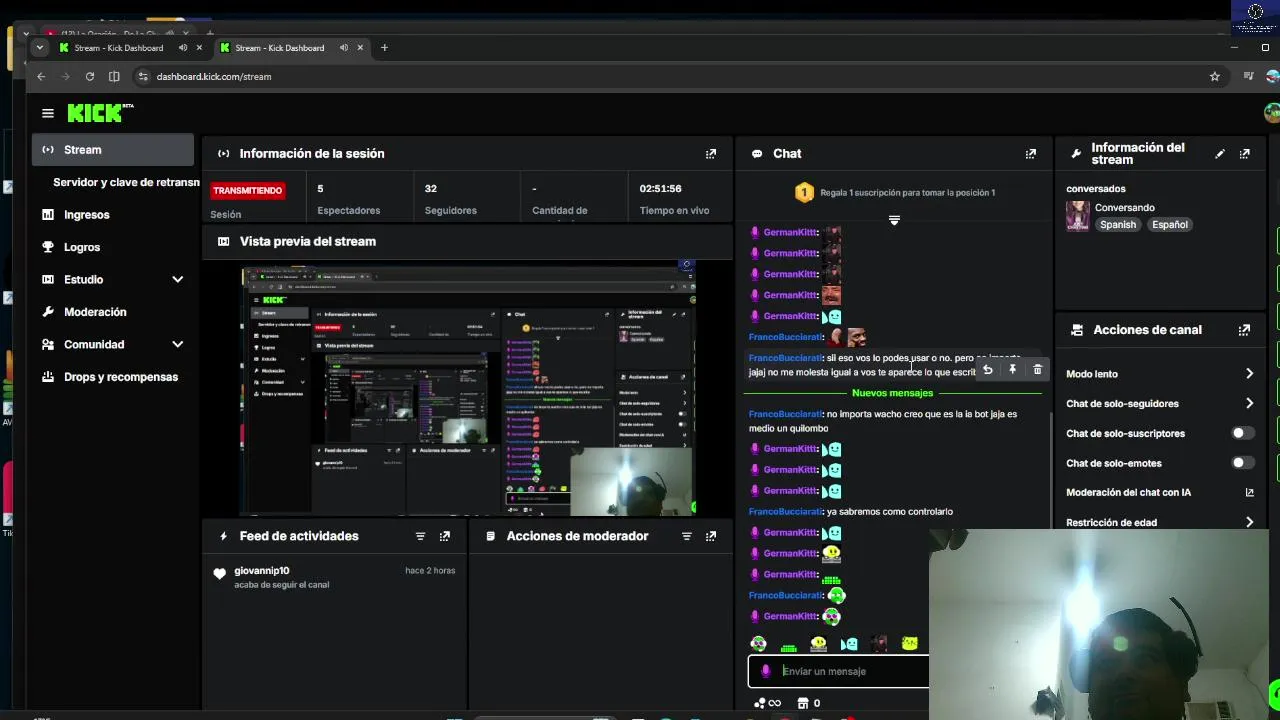The image size is (1280, 720).
Task: Click the Spanish language tag
Action: (x=1118, y=225)
